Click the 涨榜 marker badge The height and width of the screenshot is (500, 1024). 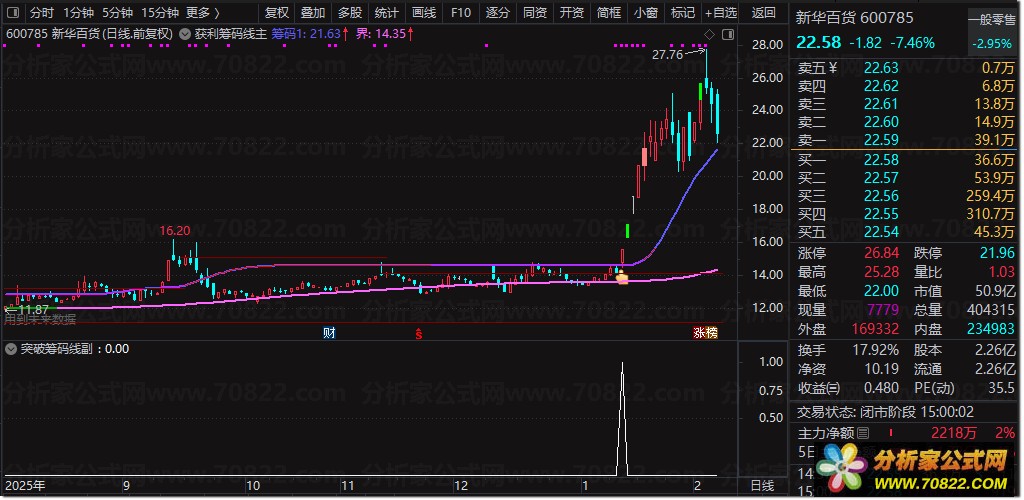click(705, 333)
